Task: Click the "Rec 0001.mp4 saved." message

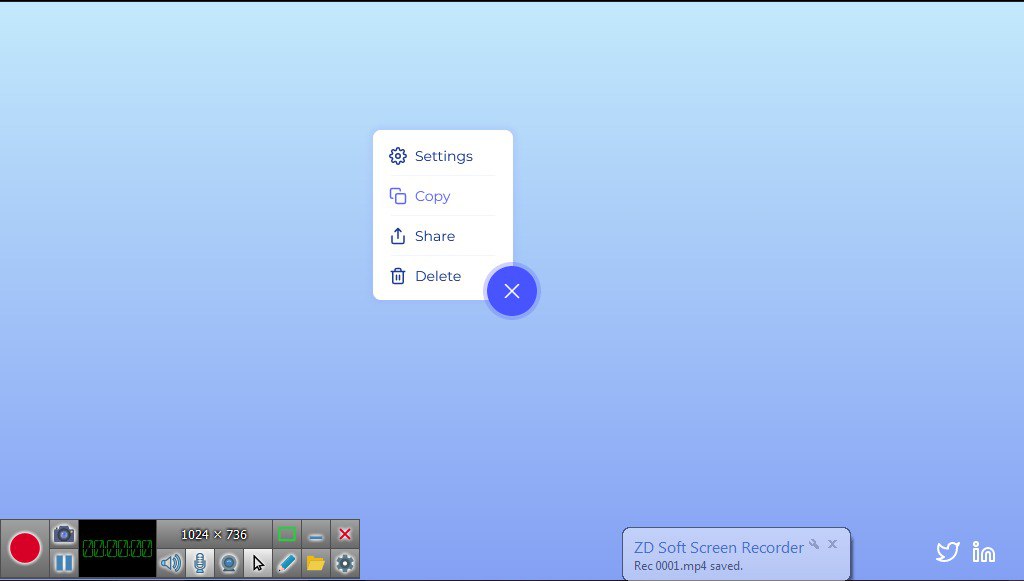Action: click(x=688, y=566)
